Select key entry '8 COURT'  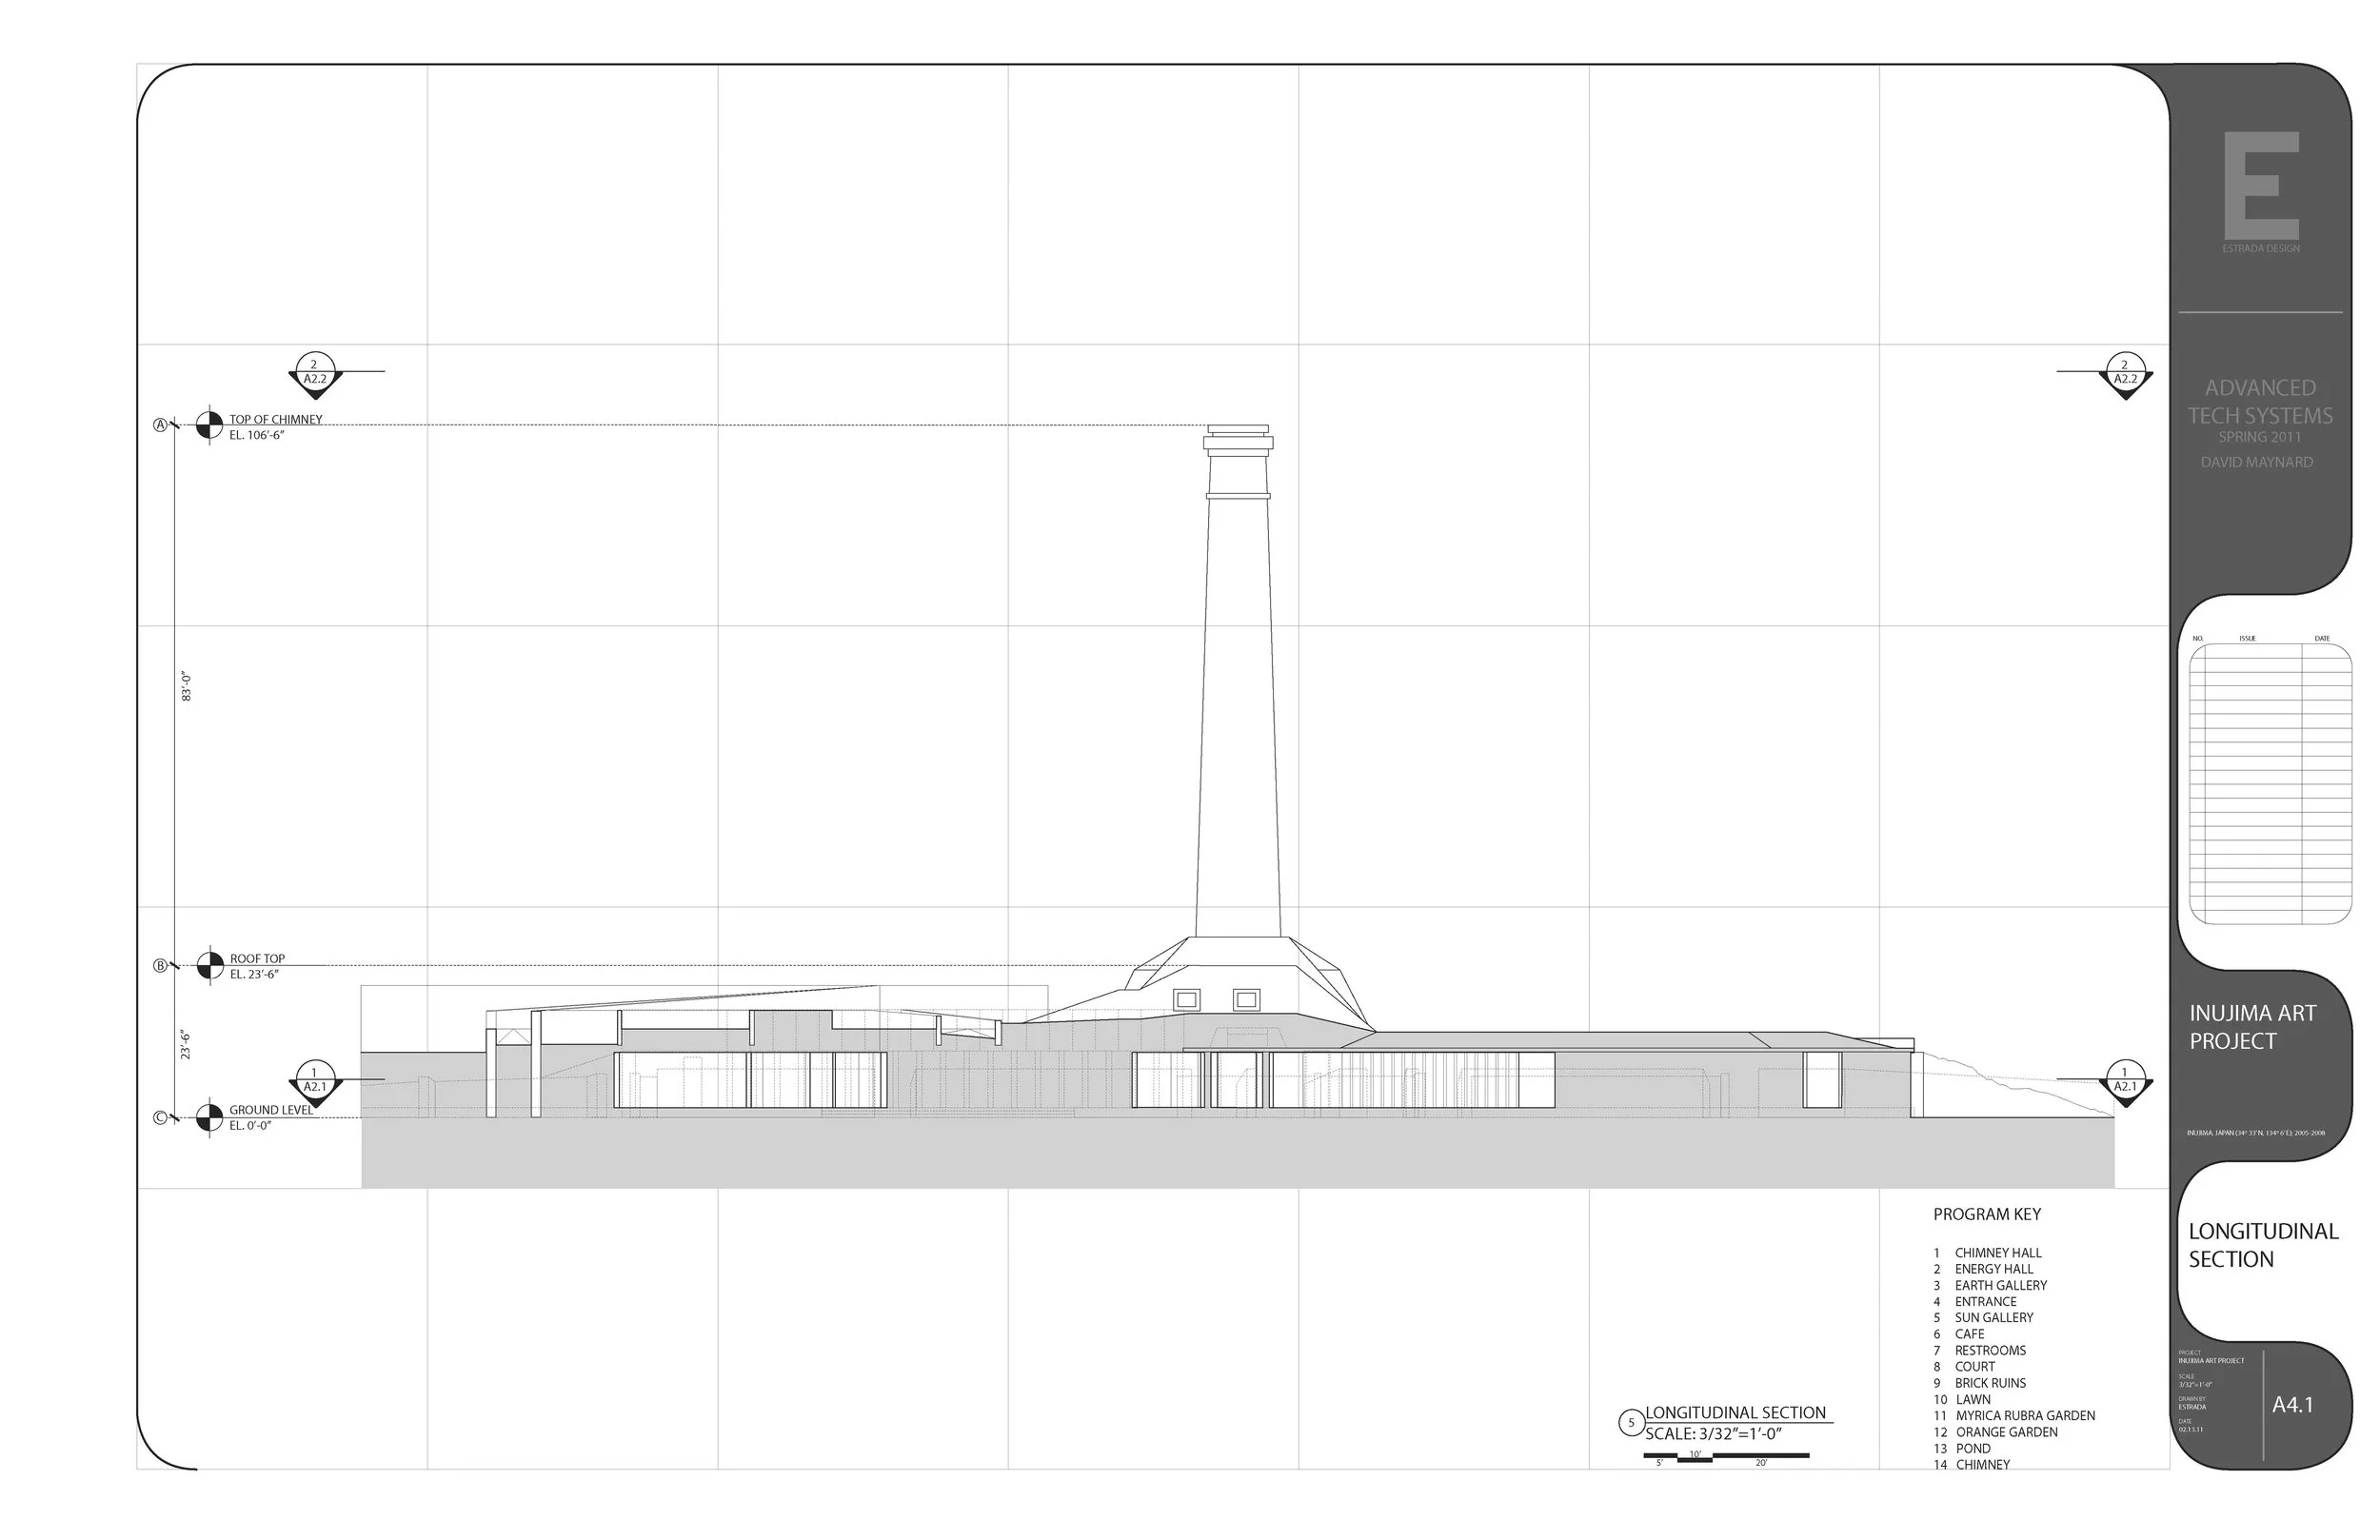[1964, 1367]
